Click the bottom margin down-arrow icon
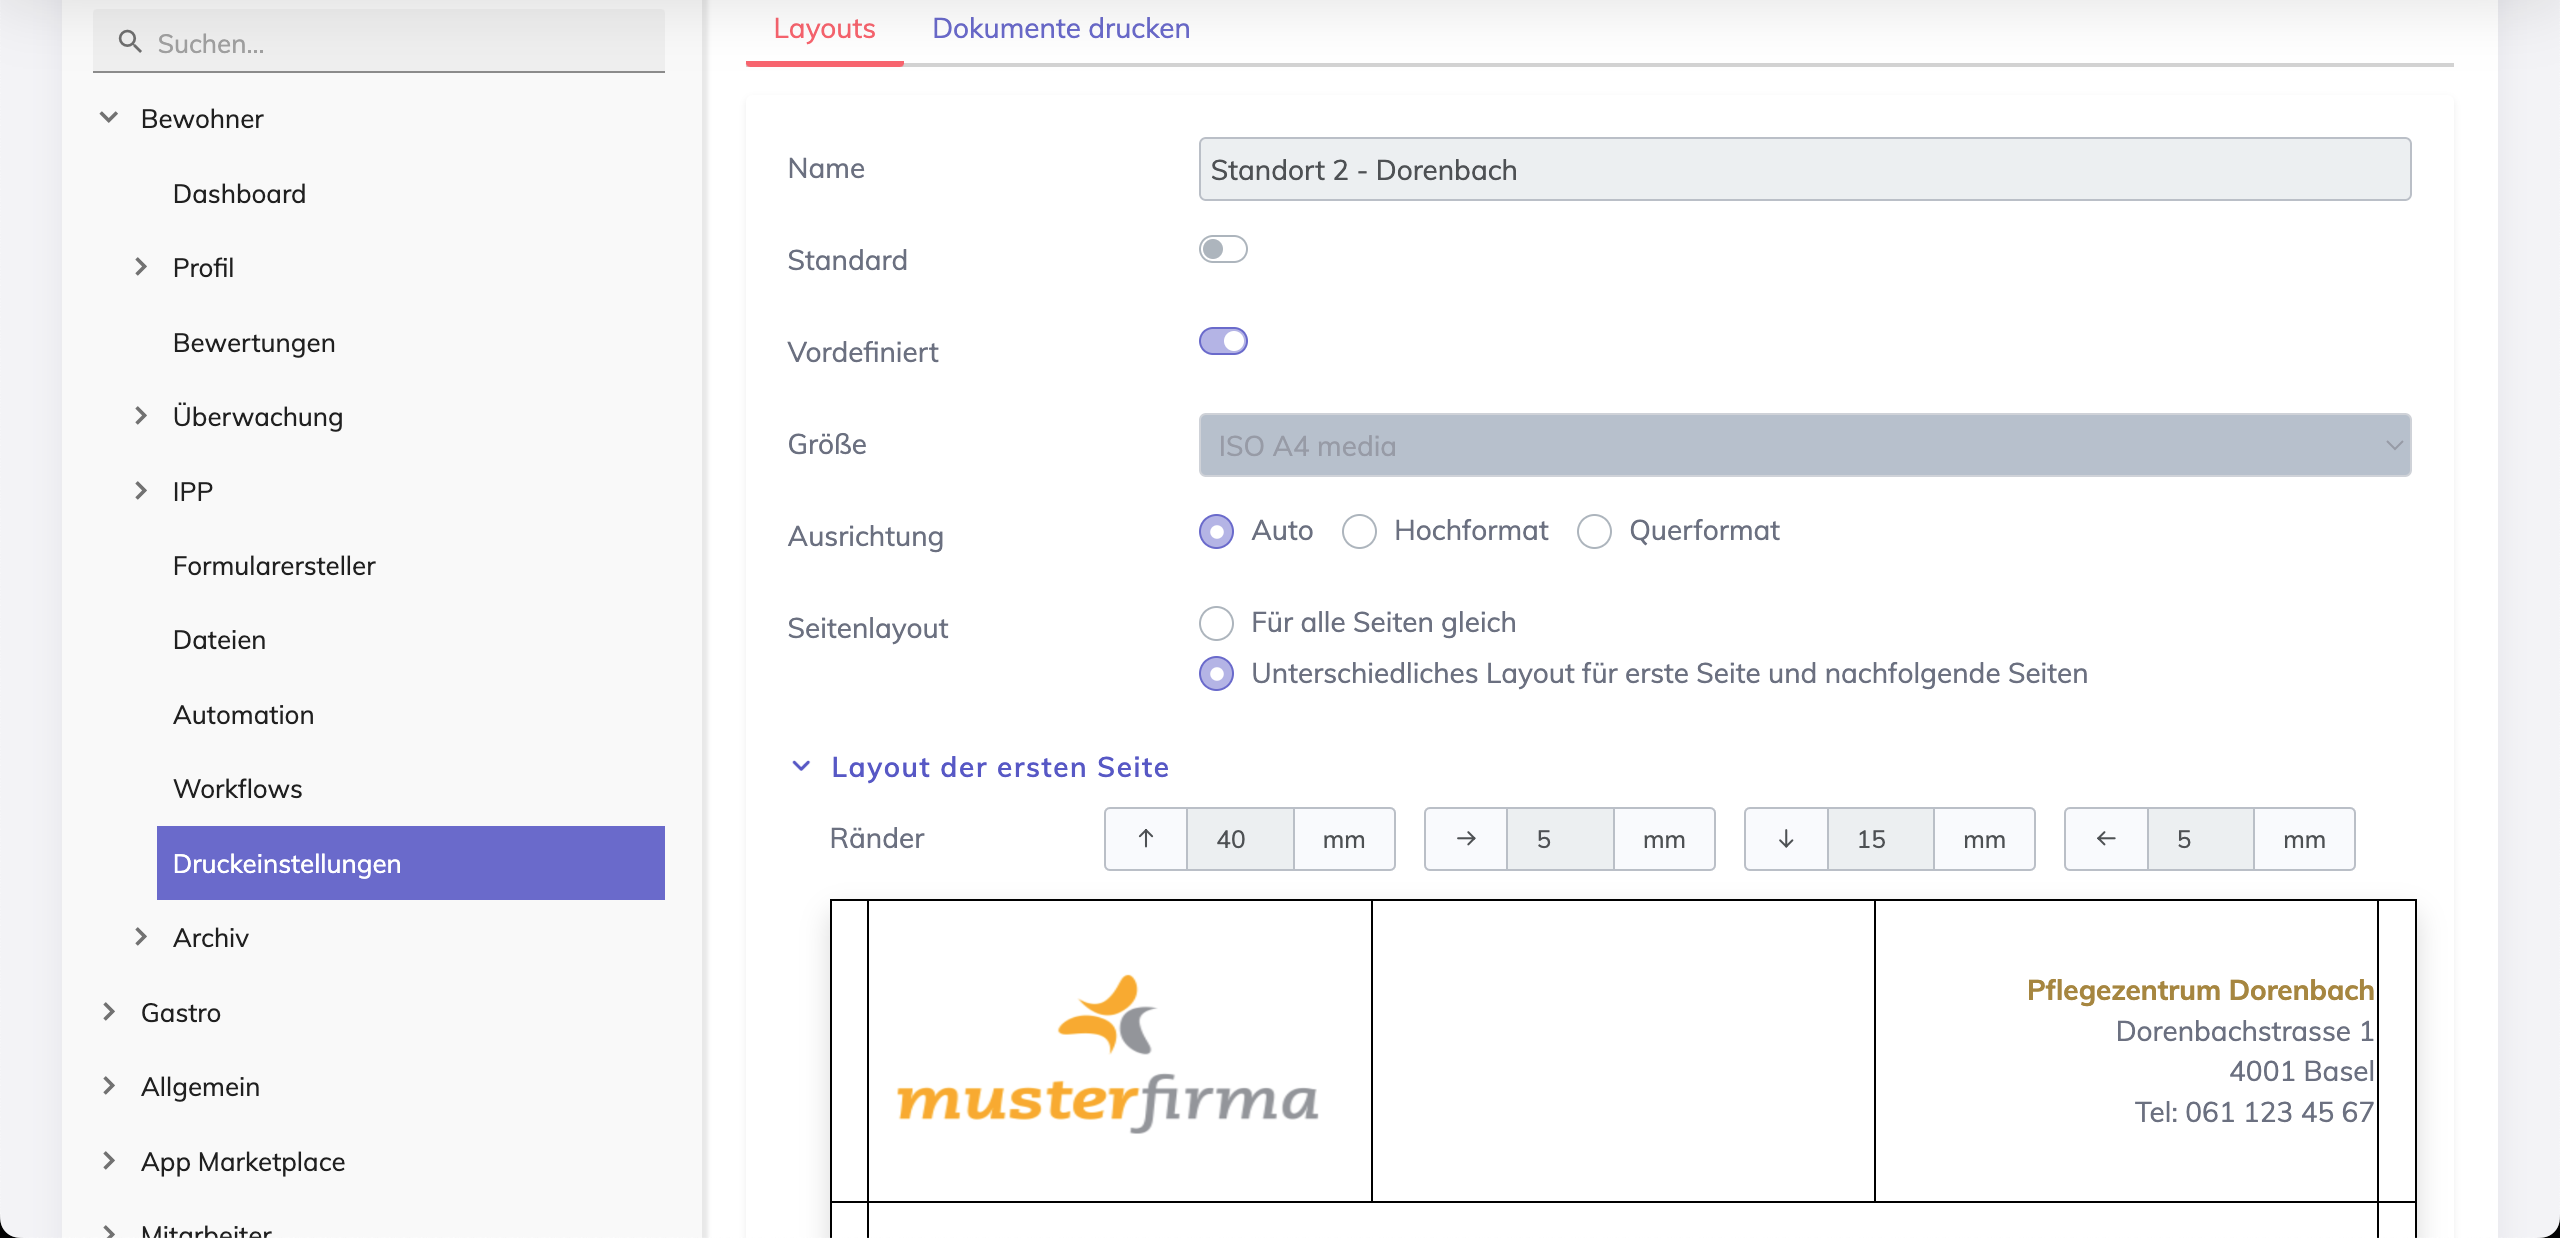 (1786, 839)
